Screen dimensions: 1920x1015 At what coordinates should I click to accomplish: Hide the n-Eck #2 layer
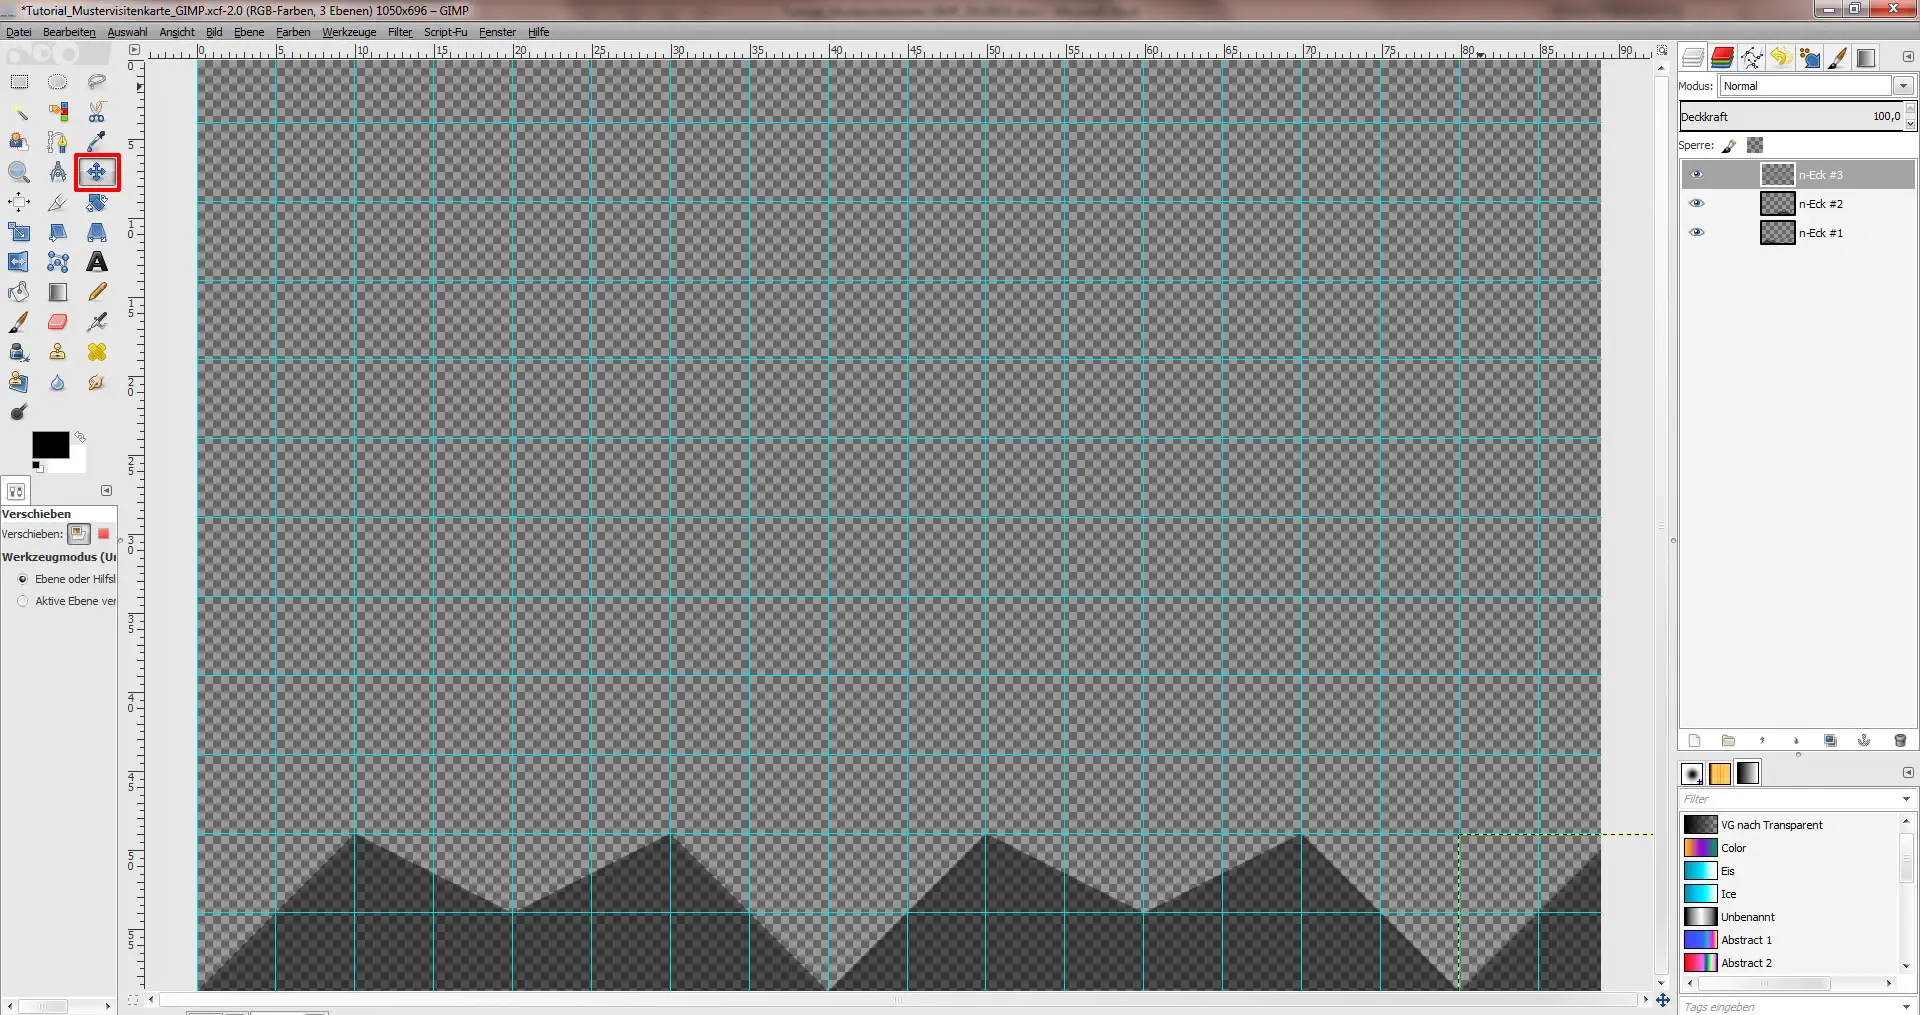pos(1696,203)
